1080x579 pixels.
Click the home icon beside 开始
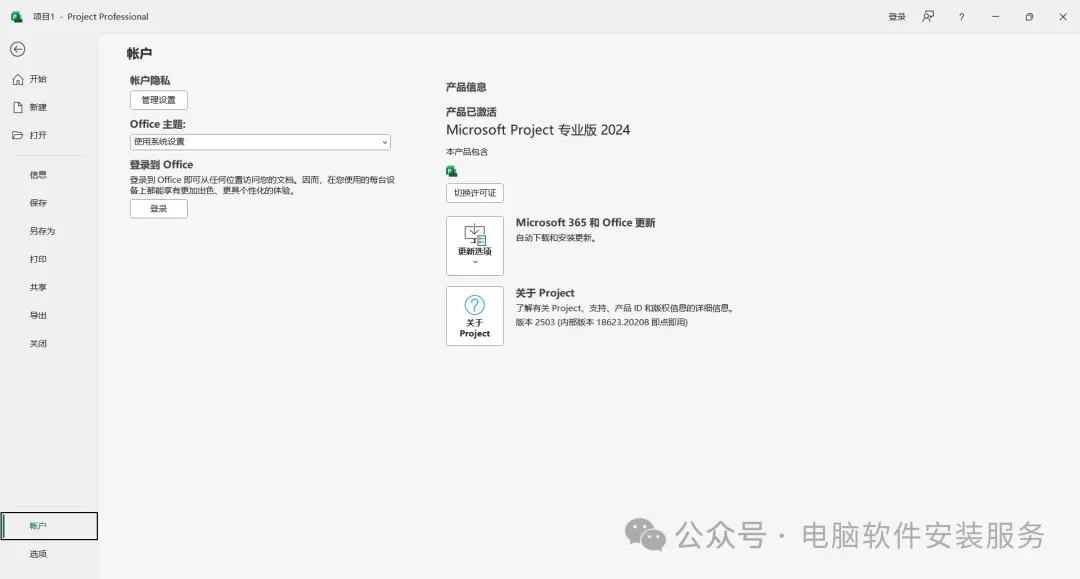pos(18,80)
